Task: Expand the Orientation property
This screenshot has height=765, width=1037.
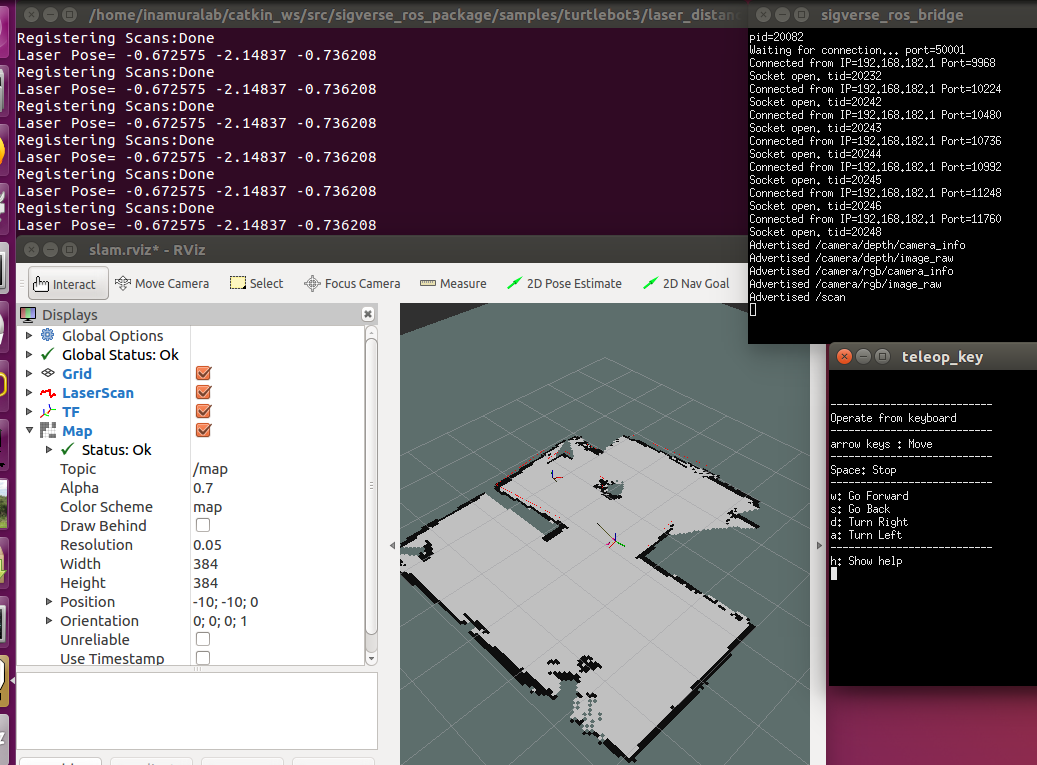Action: click(49, 621)
